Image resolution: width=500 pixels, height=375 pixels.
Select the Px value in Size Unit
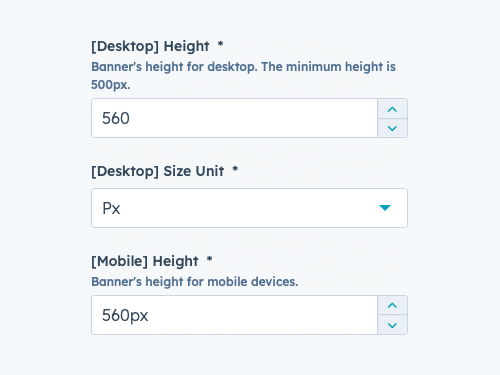[111, 208]
